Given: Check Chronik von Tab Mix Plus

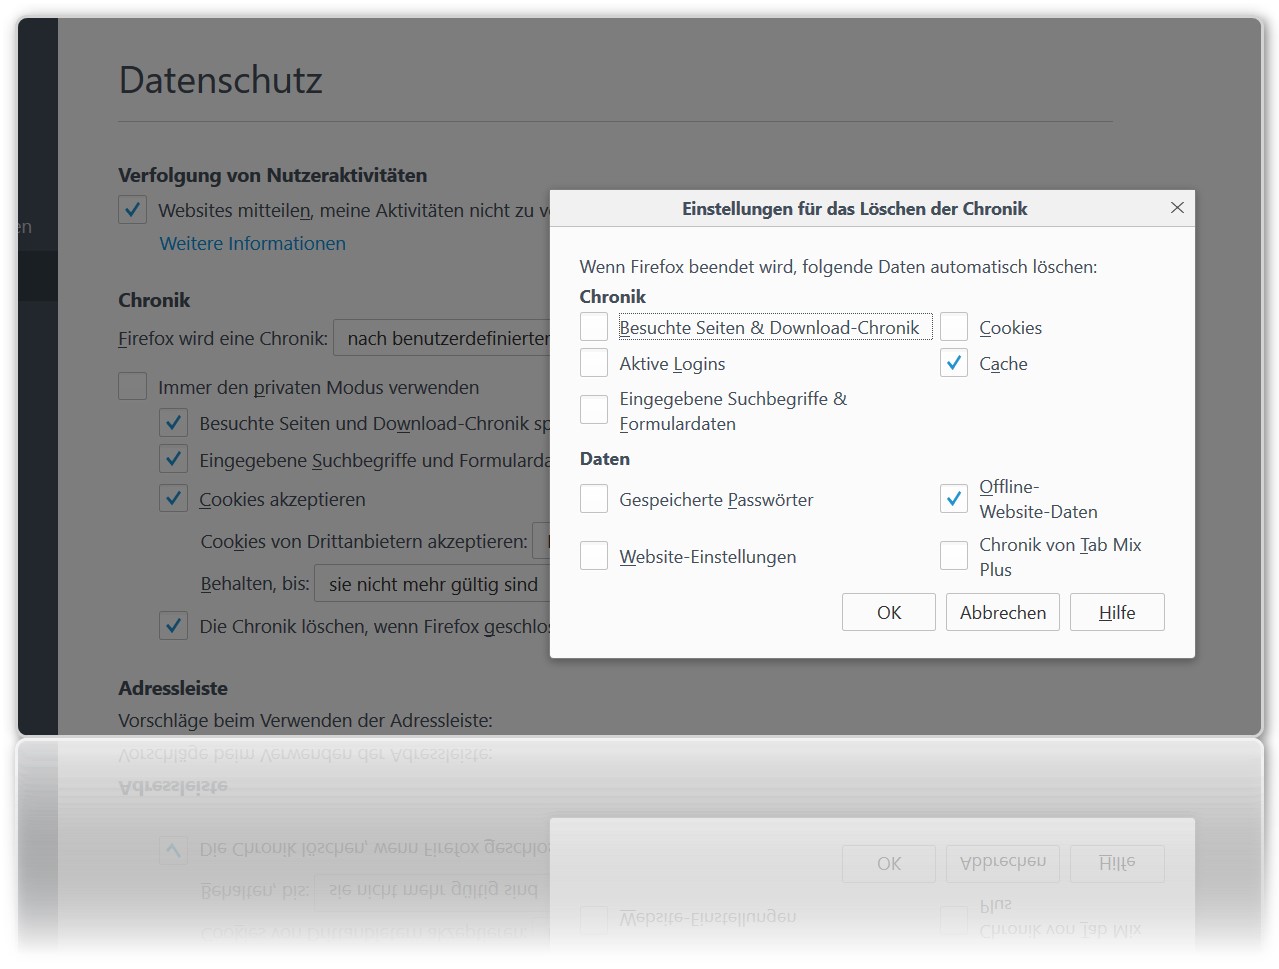Looking at the screenshot, I should 954,556.
